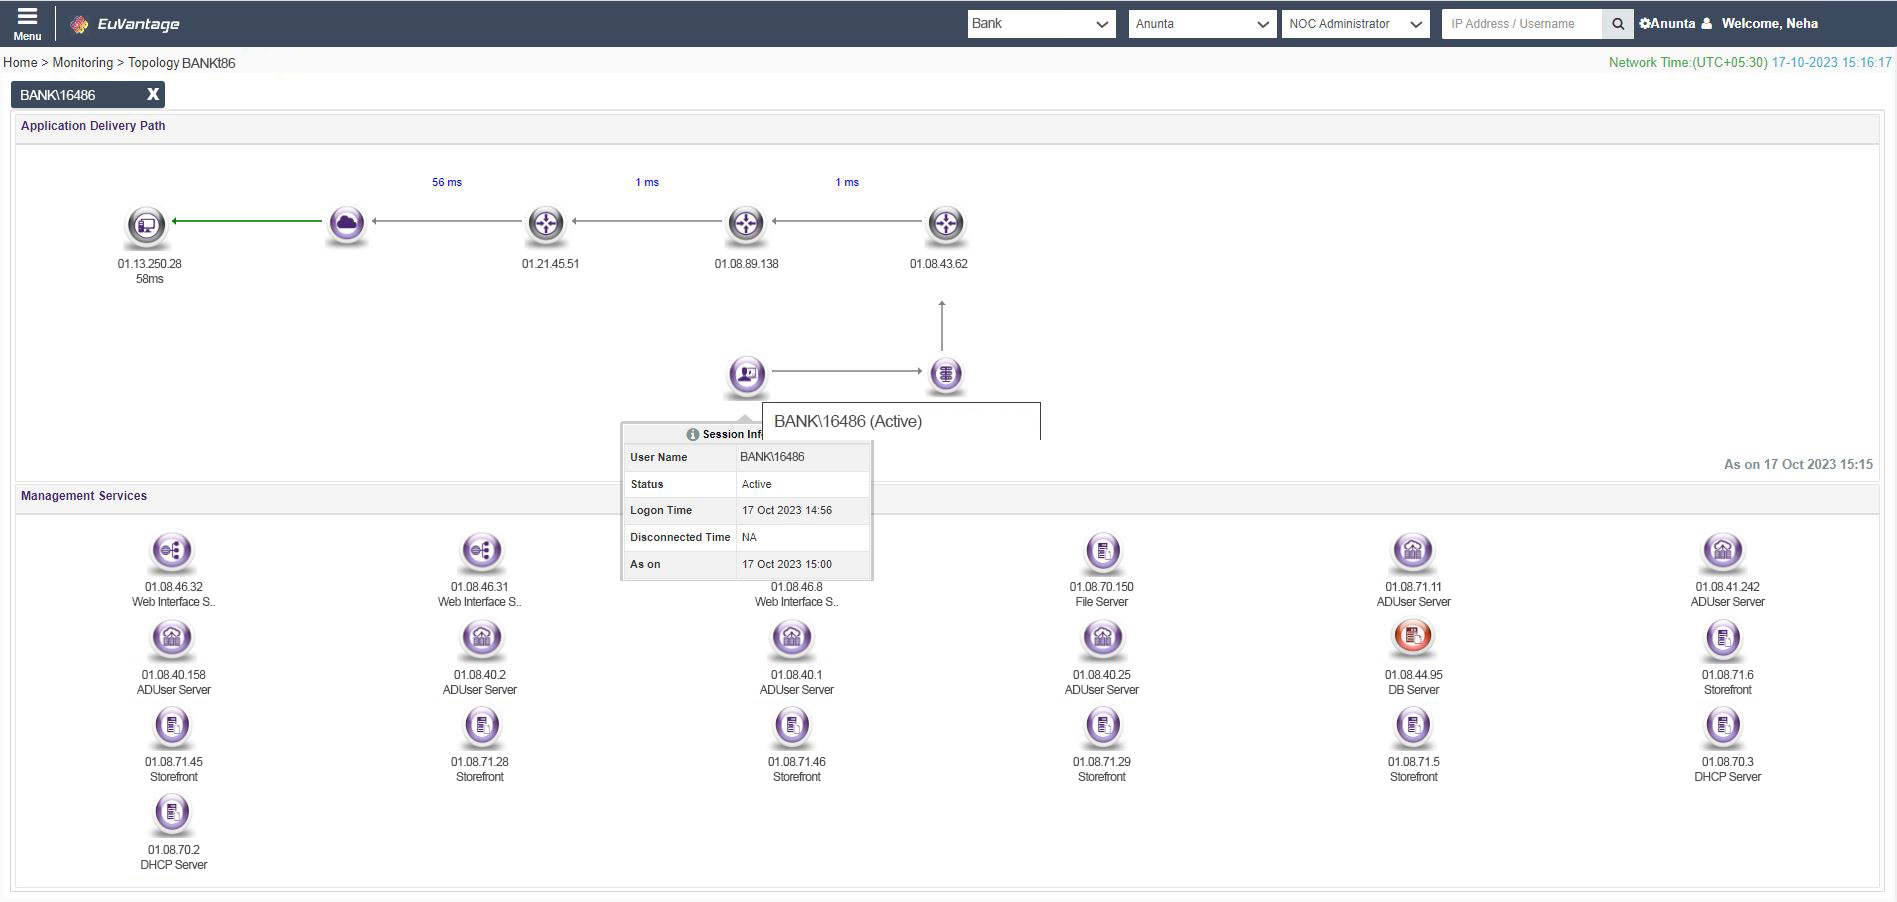
Task: Click DHCP Server icon 01.08.70.2
Action: pyautogui.click(x=172, y=813)
